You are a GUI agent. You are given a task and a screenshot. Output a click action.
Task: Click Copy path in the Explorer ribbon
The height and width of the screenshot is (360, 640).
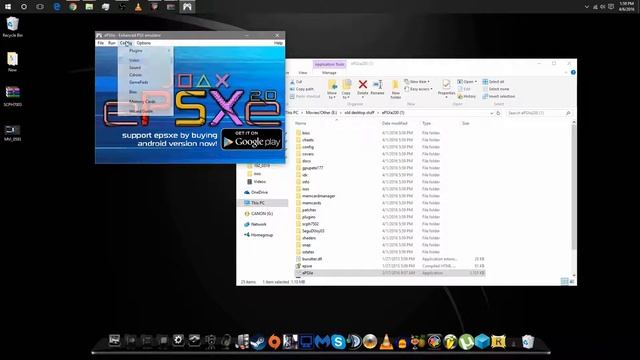coord(302,89)
